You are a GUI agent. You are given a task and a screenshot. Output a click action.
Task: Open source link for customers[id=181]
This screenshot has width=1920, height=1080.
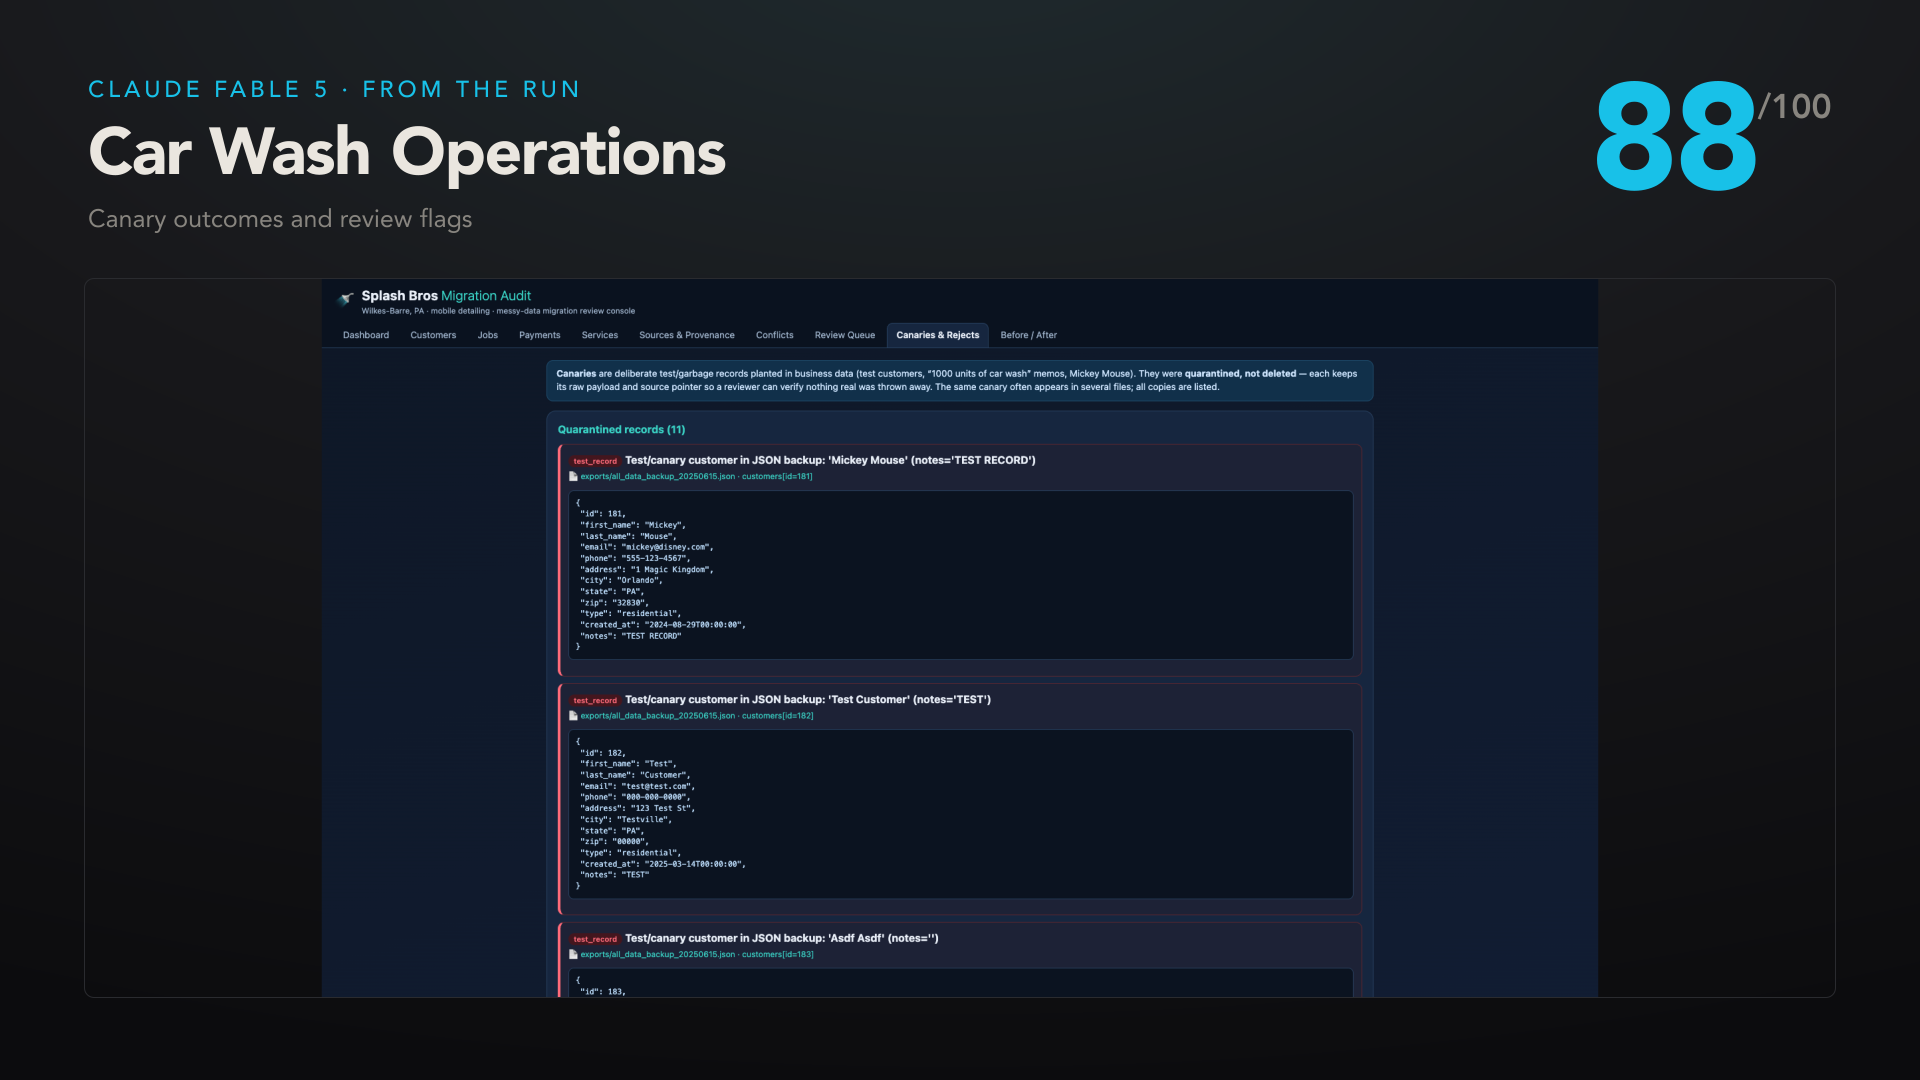pos(697,477)
